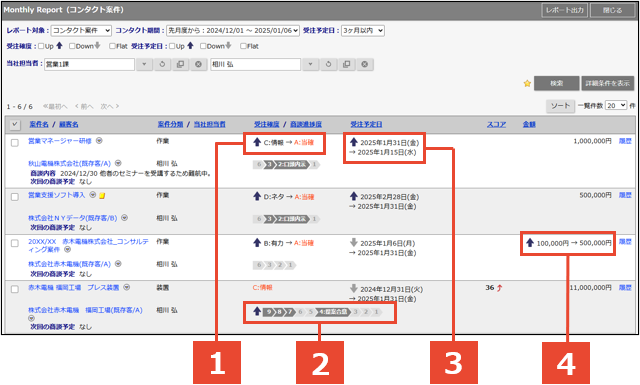Open selection window for 相川 弘 field
This screenshot has width=640, height=385.
pyautogui.click(x=347, y=64)
